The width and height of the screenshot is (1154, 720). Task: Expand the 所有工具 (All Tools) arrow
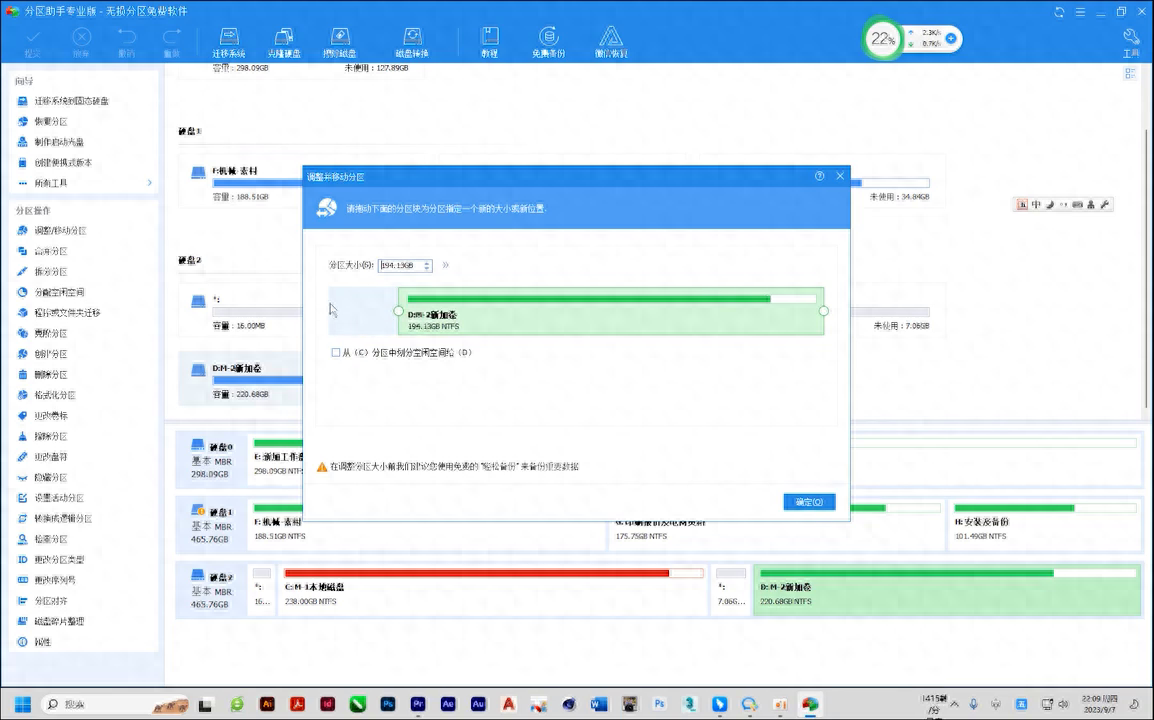point(150,183)
